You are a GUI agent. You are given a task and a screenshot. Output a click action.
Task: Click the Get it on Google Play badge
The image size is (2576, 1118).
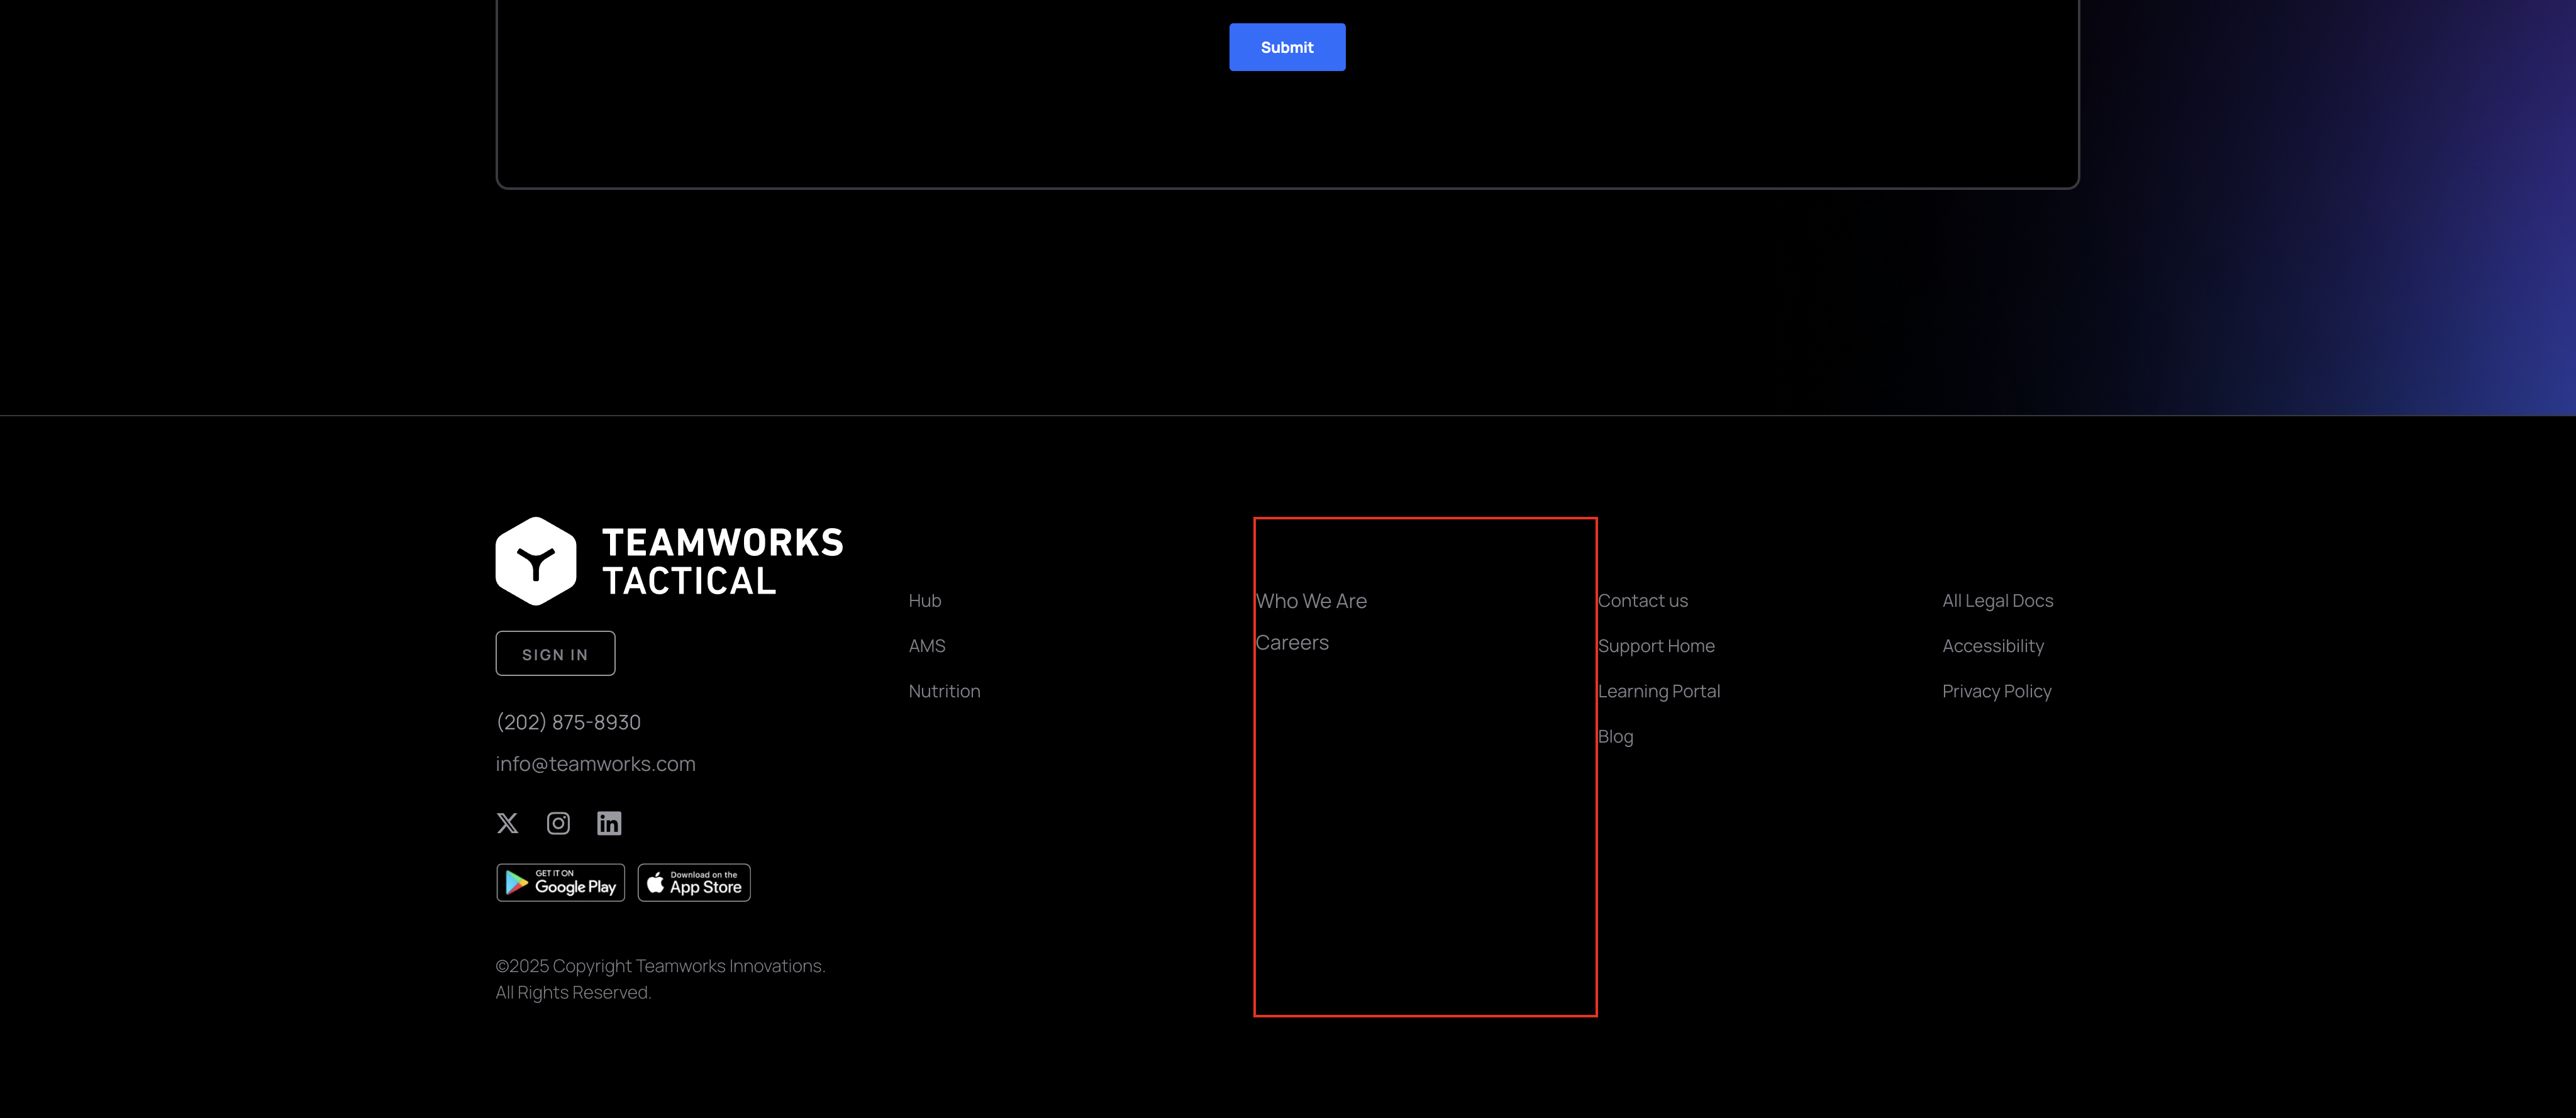561,883
